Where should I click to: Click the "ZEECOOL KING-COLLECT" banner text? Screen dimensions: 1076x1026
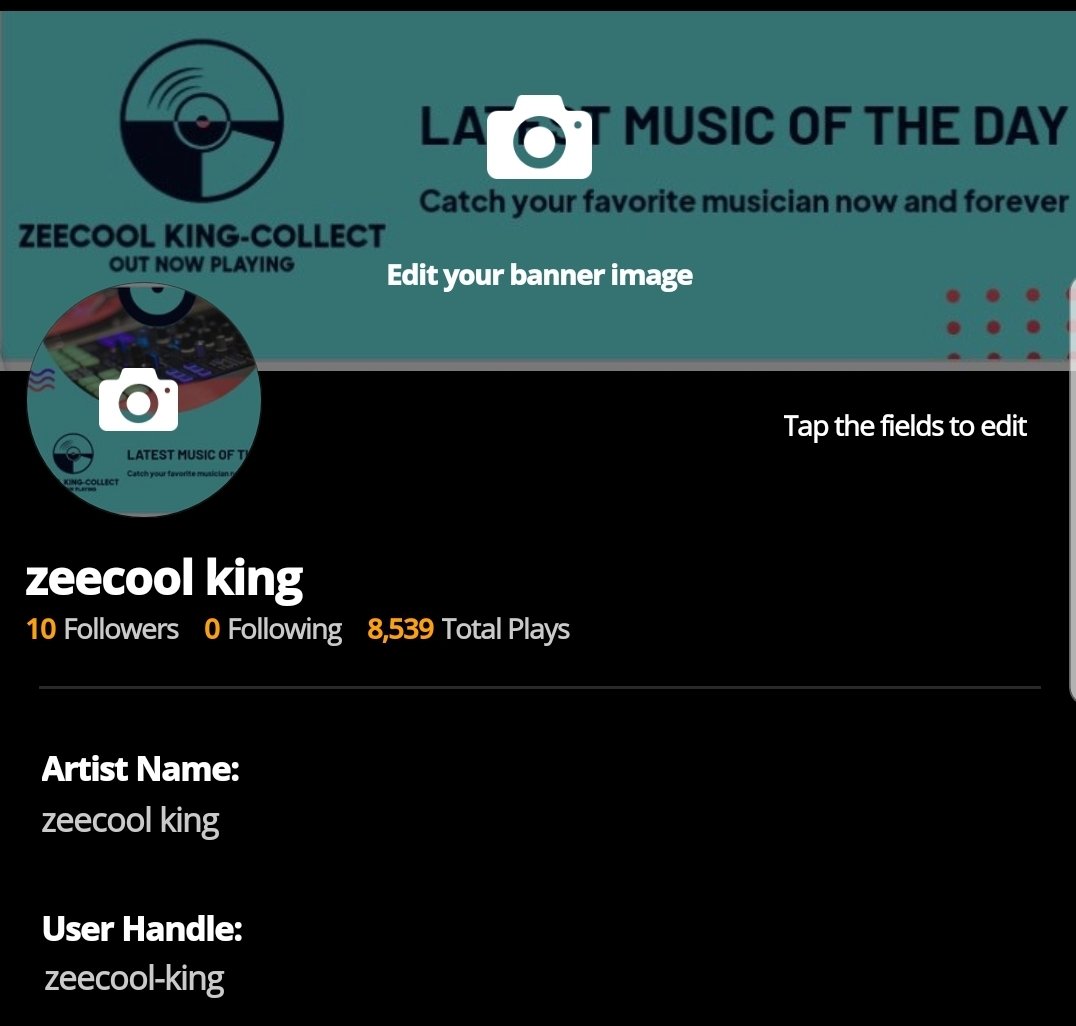coord(201,237)
